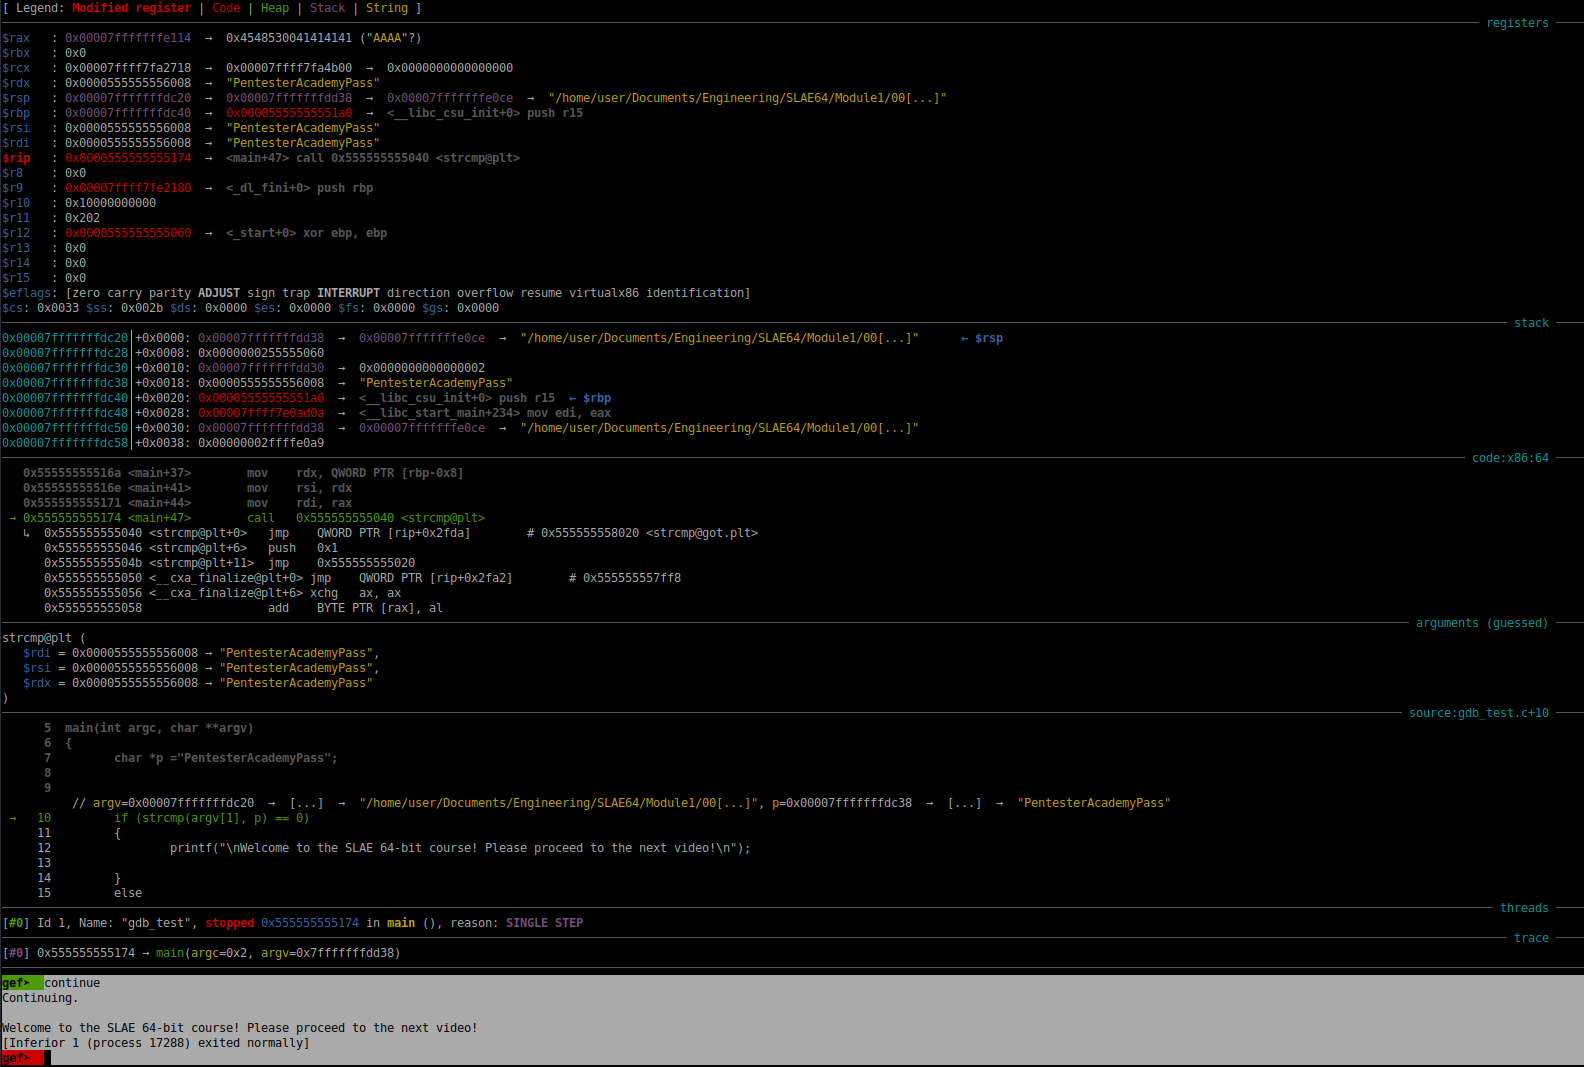Click the printf Welcome source line
1584x1067 pixels.
pos(460,848)
